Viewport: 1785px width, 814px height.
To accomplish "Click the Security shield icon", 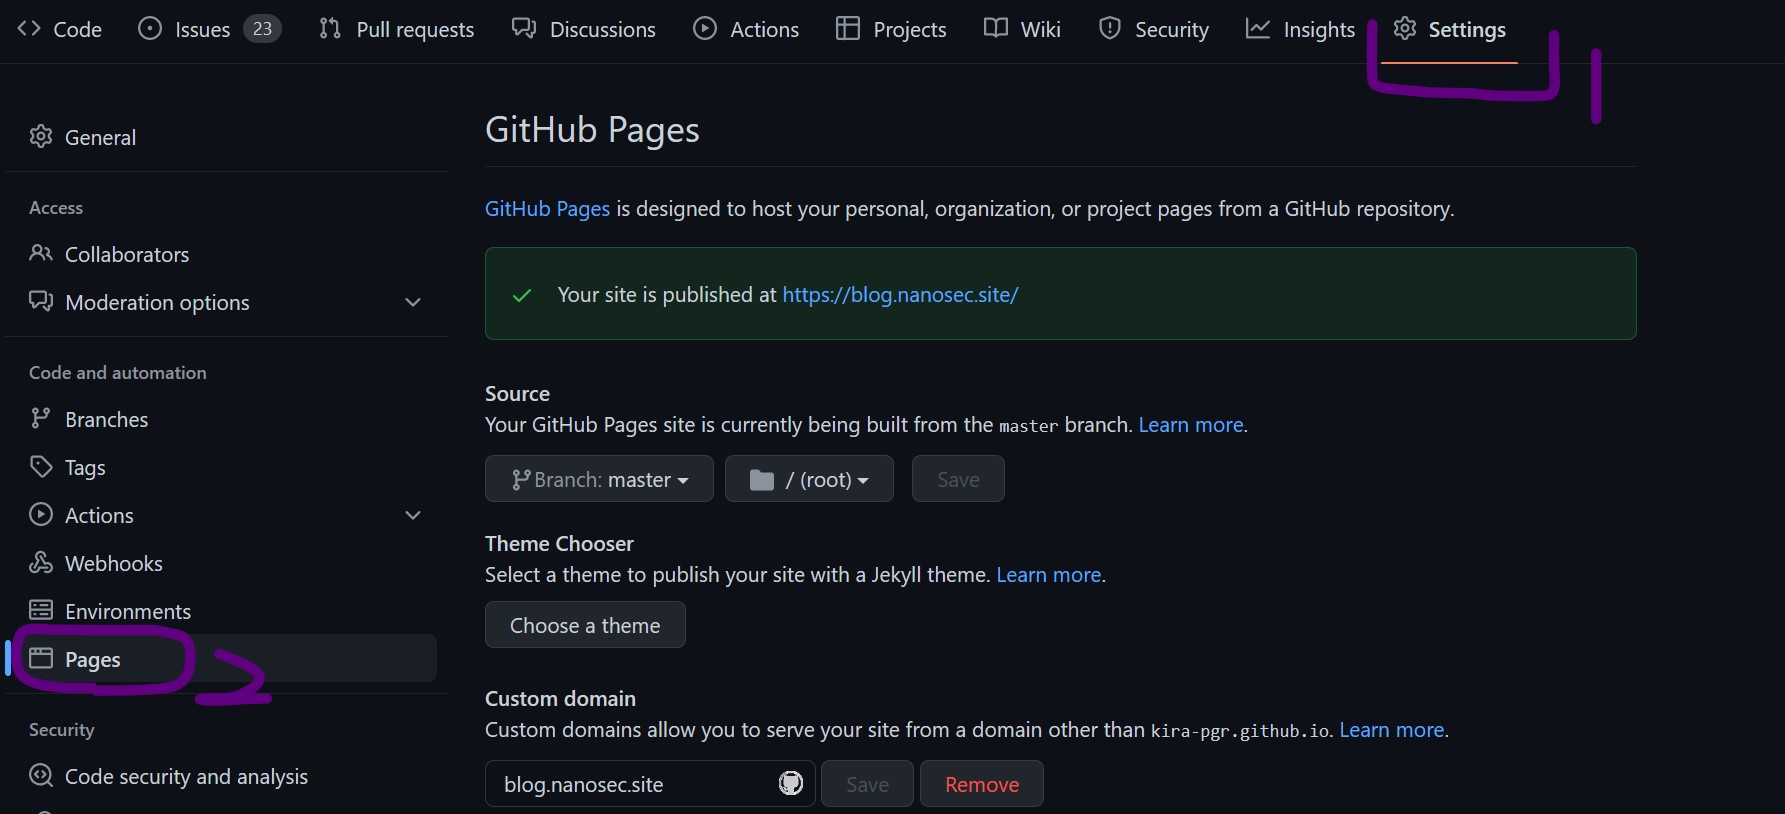I will [x=1110, y=29].
